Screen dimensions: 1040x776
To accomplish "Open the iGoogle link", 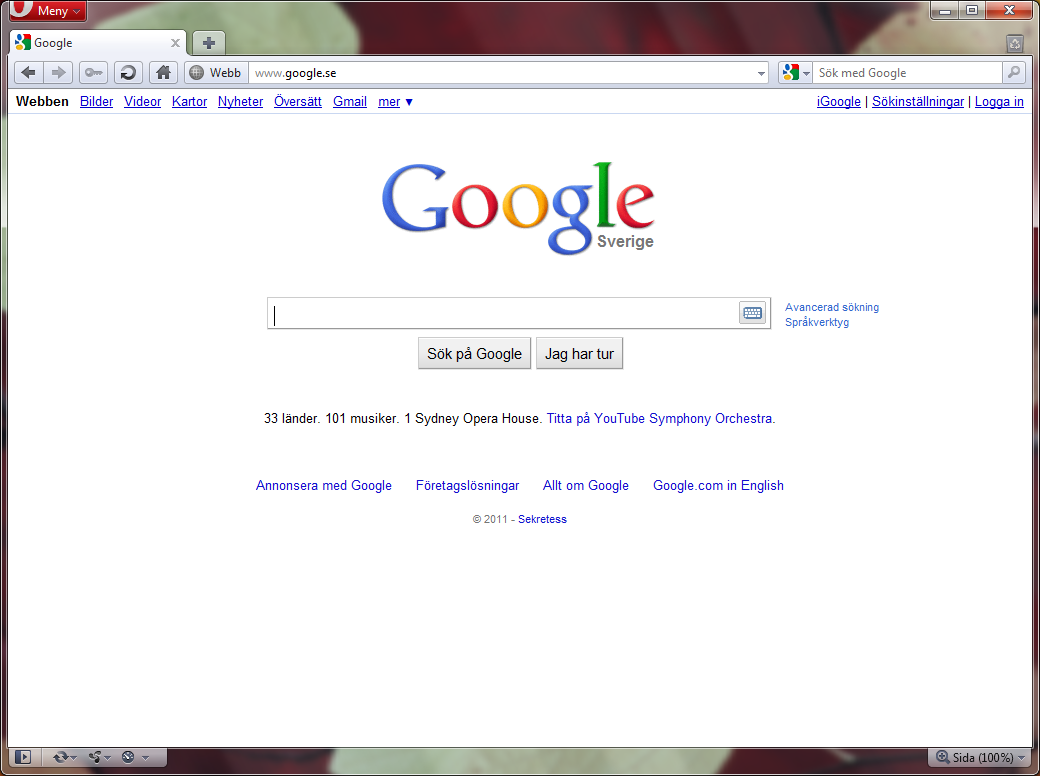I will [838, 101].
